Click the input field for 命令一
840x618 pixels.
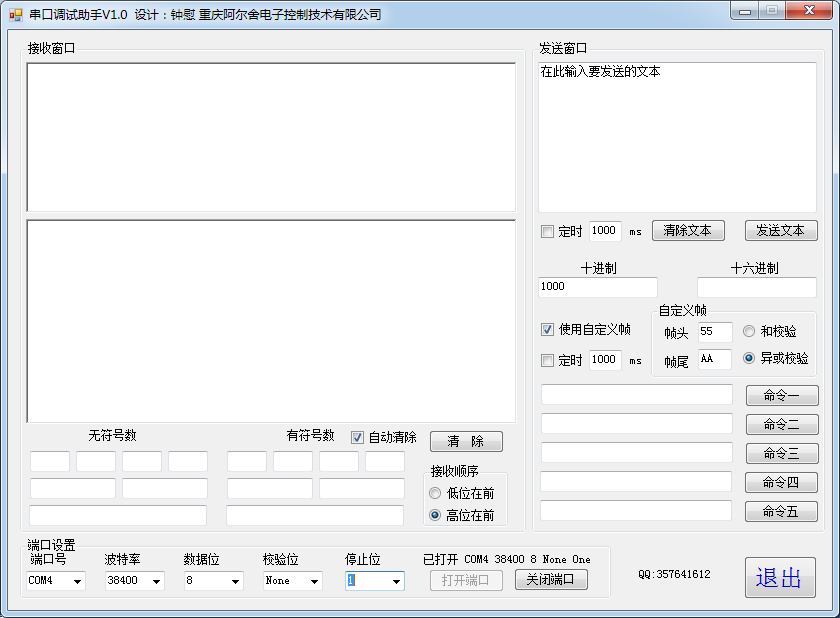pos(636,395)
